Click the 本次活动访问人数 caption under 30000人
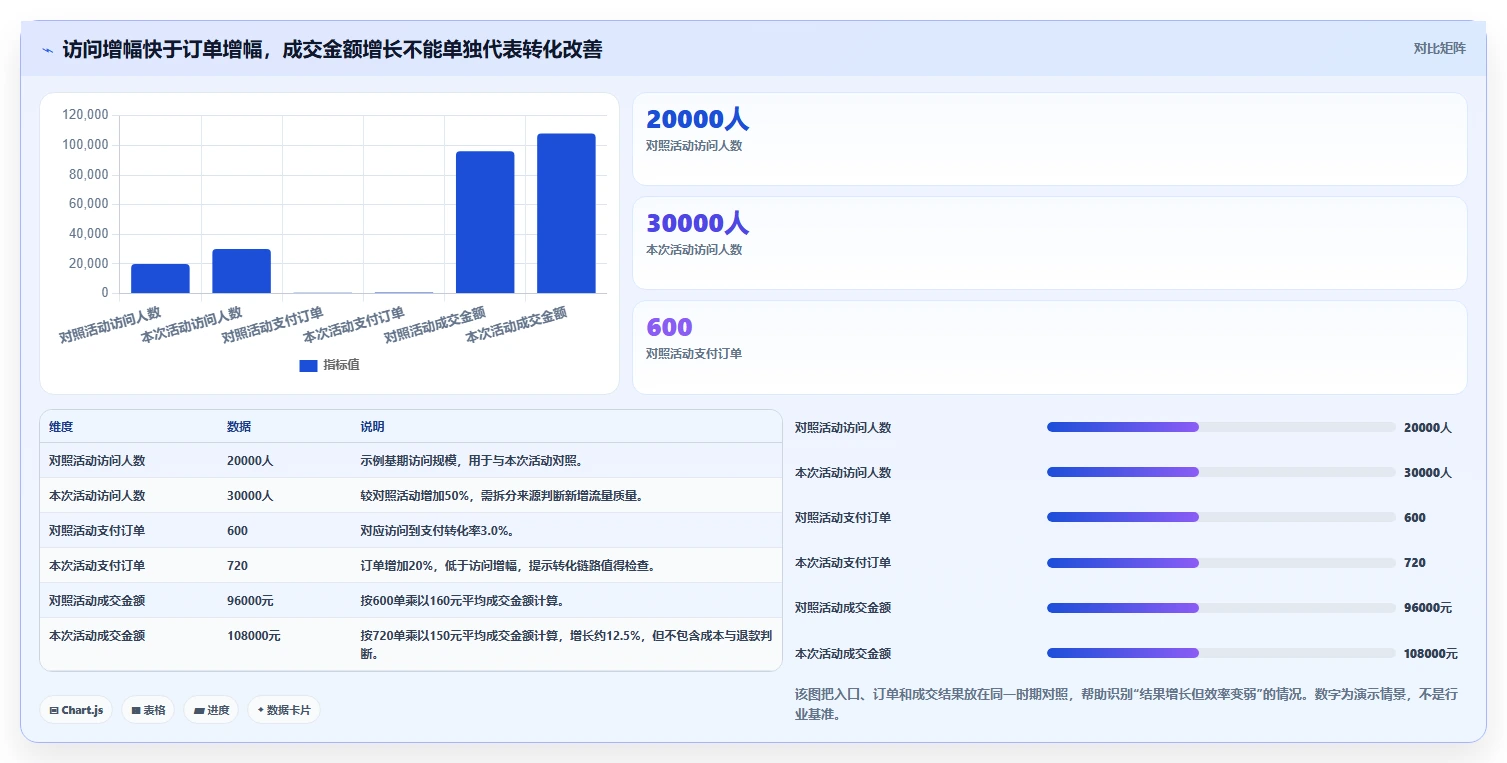The image size is (1507, 763). click(x=694, y=250)
